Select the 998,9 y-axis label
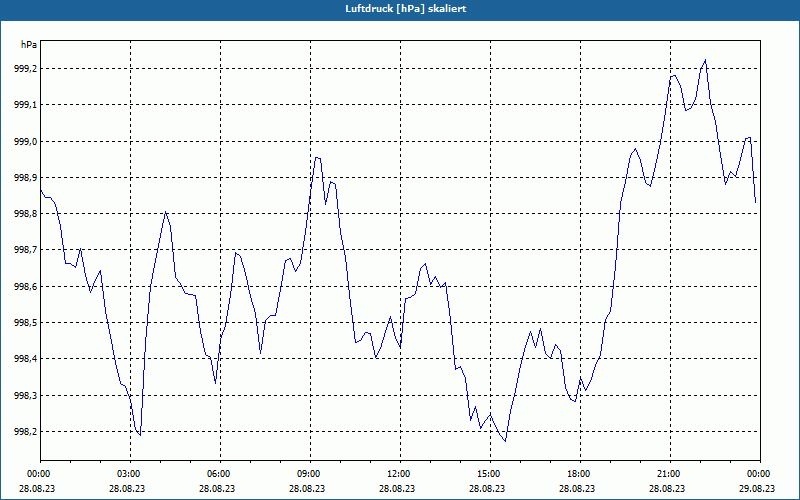Screen dimensions: 800x500 26,178
